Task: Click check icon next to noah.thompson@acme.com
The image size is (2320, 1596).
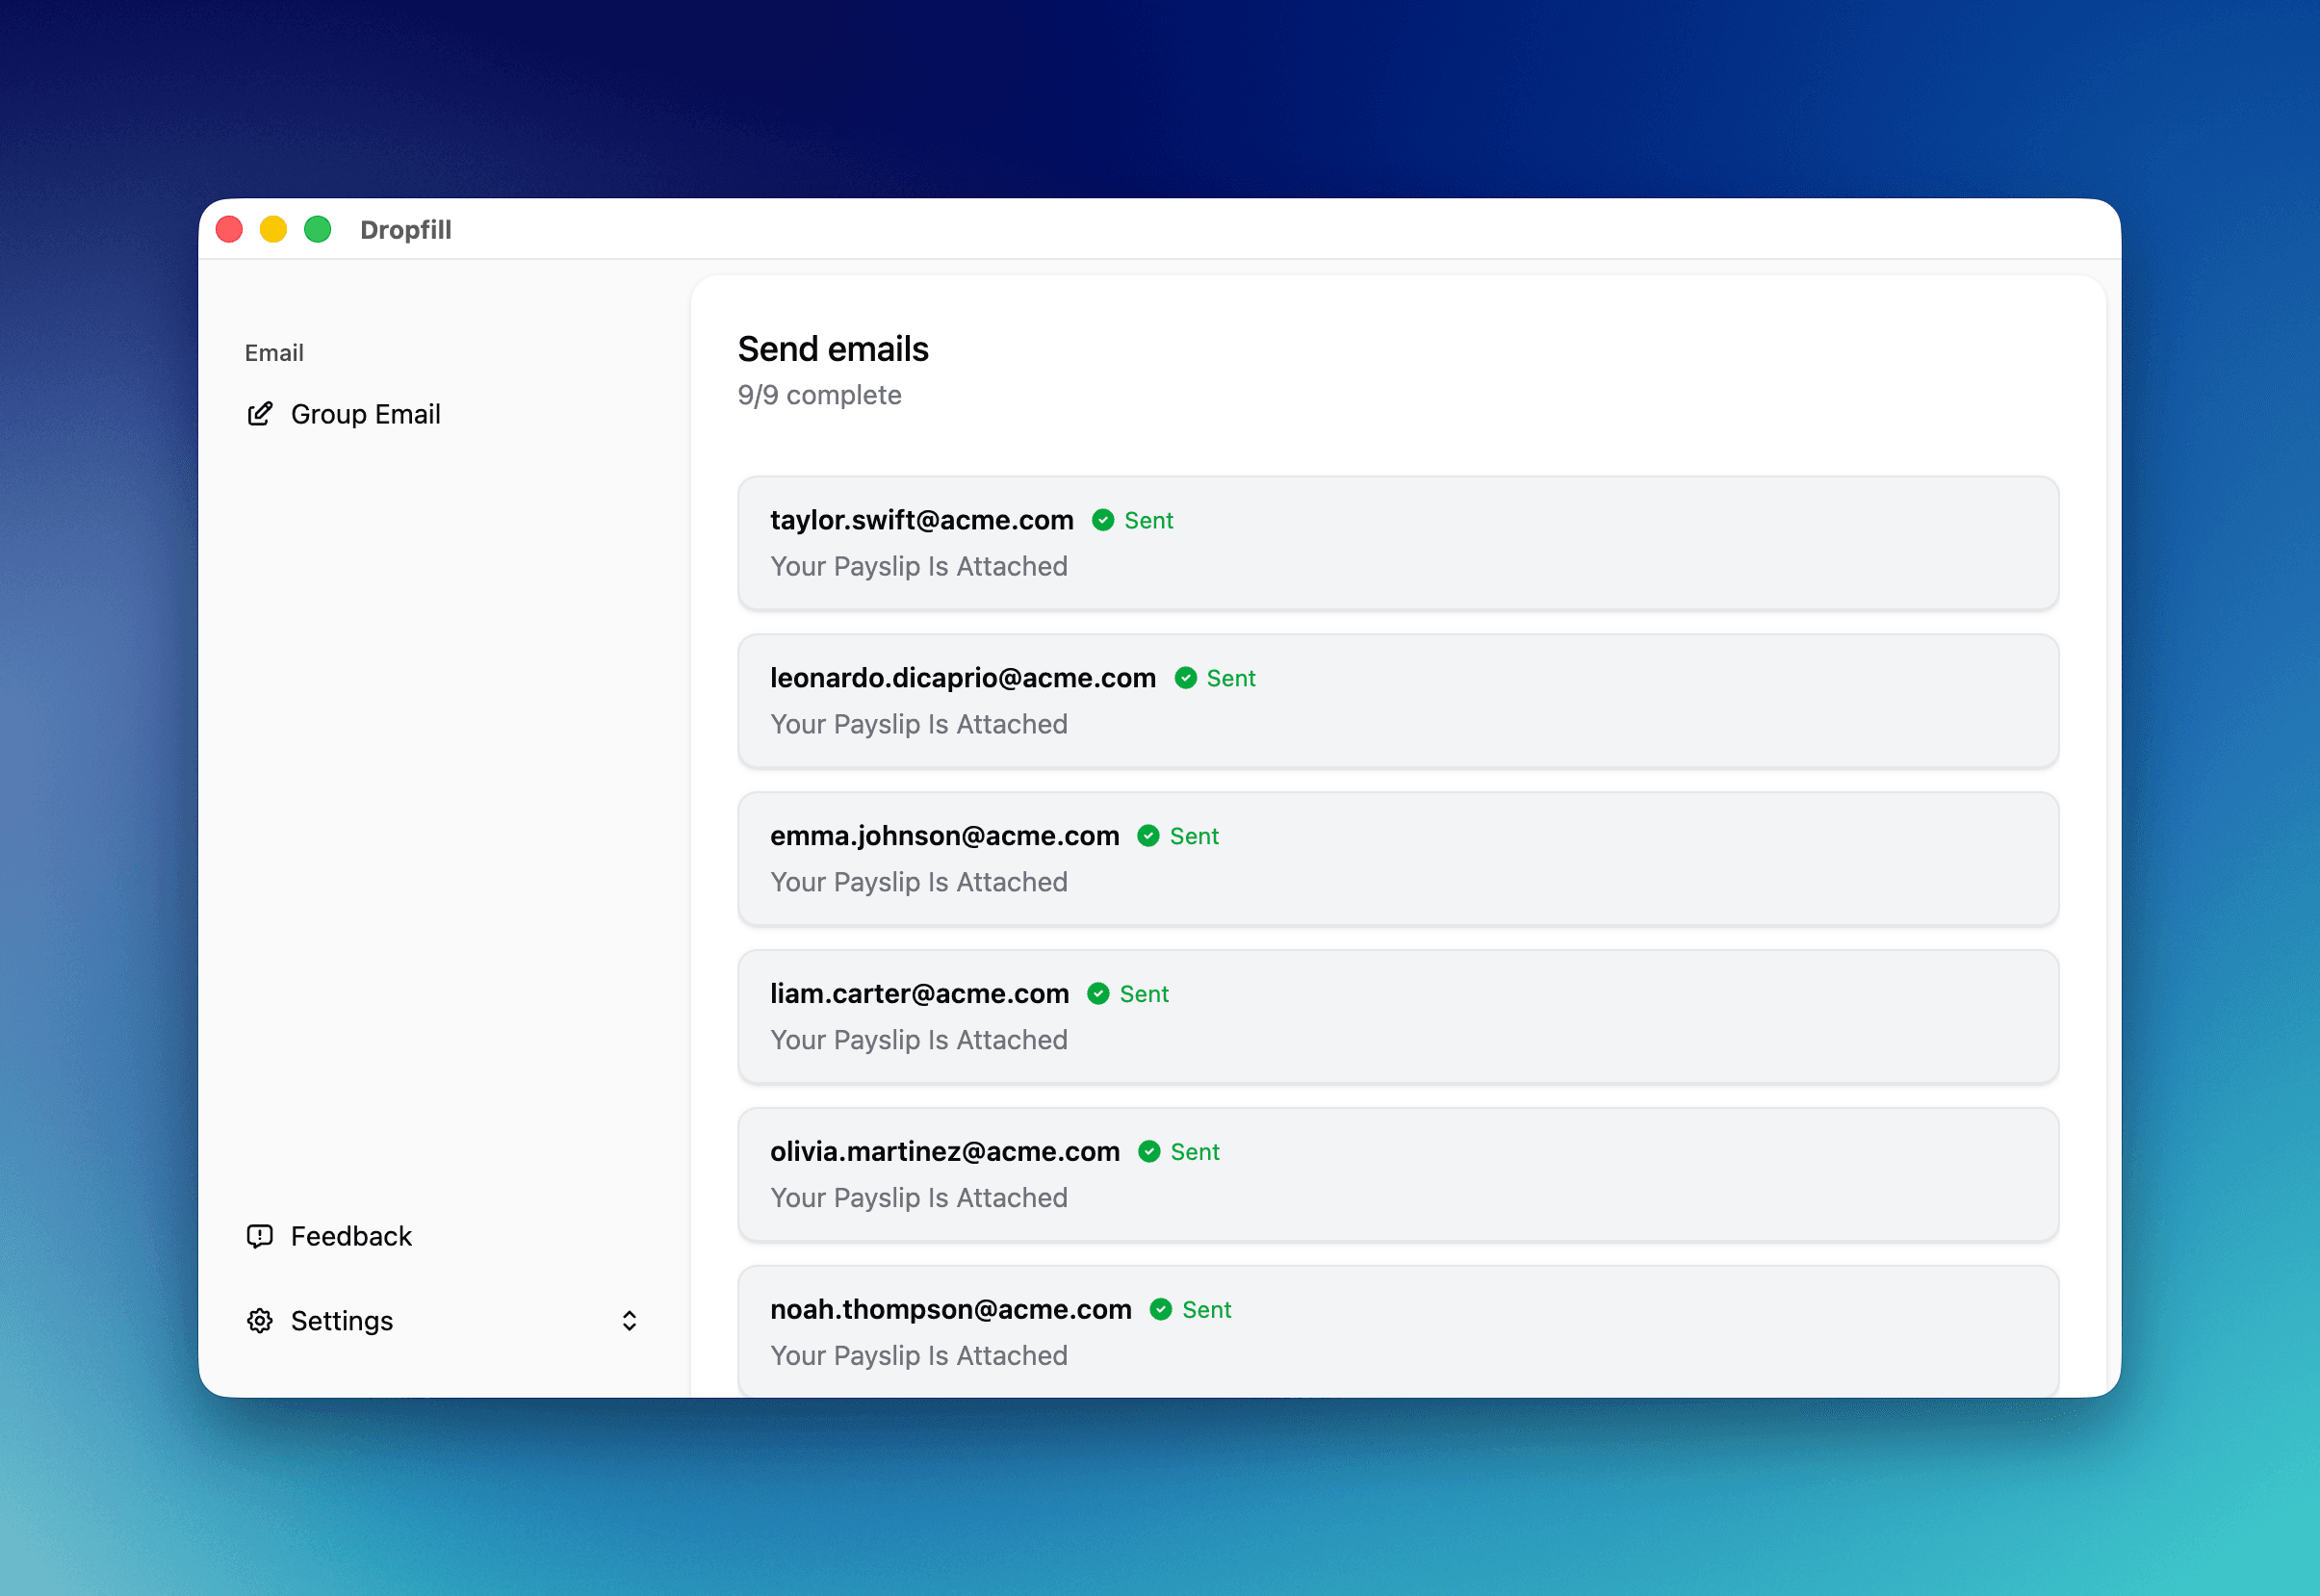Action: coord(1161,1310)
